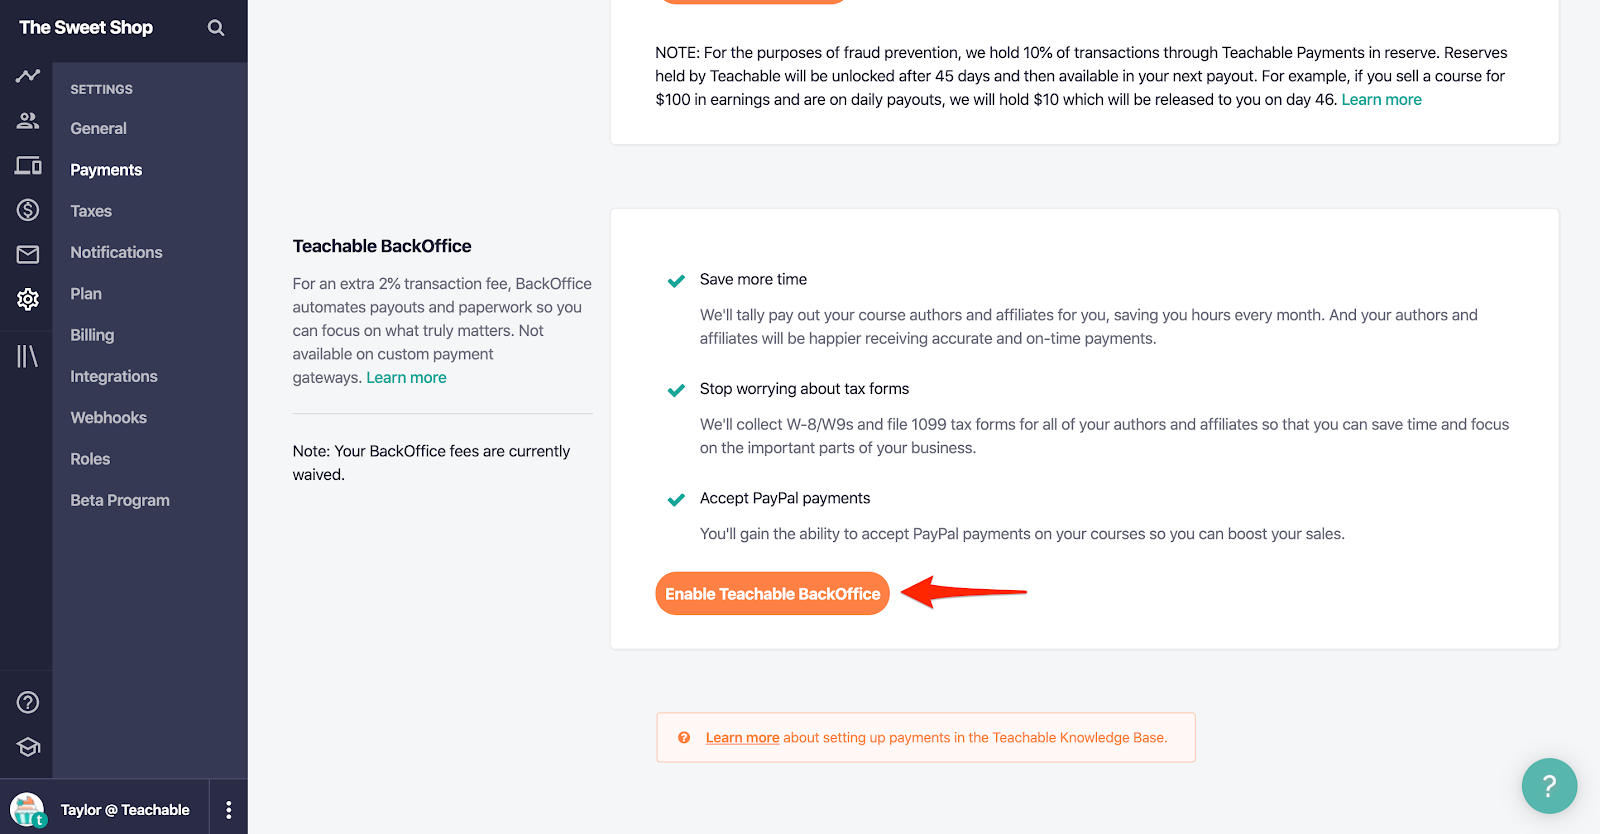
Task: Open the course library icon
Action: pyautogui.click(x=26, y=355)
